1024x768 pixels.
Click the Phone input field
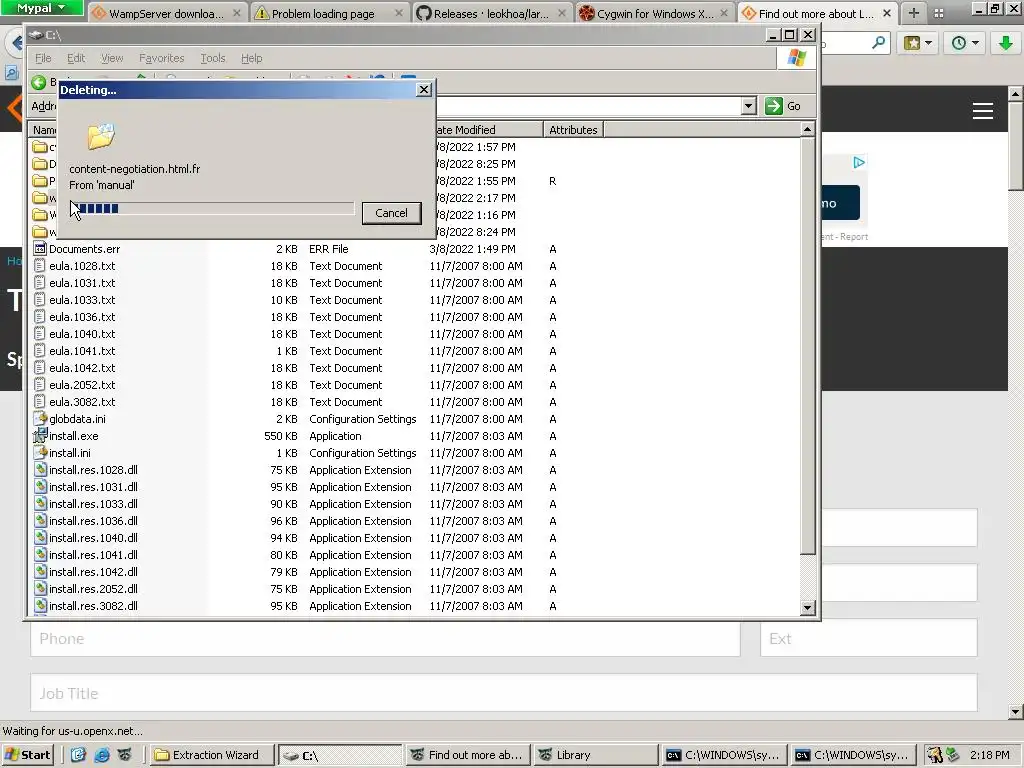pos(385,639)
